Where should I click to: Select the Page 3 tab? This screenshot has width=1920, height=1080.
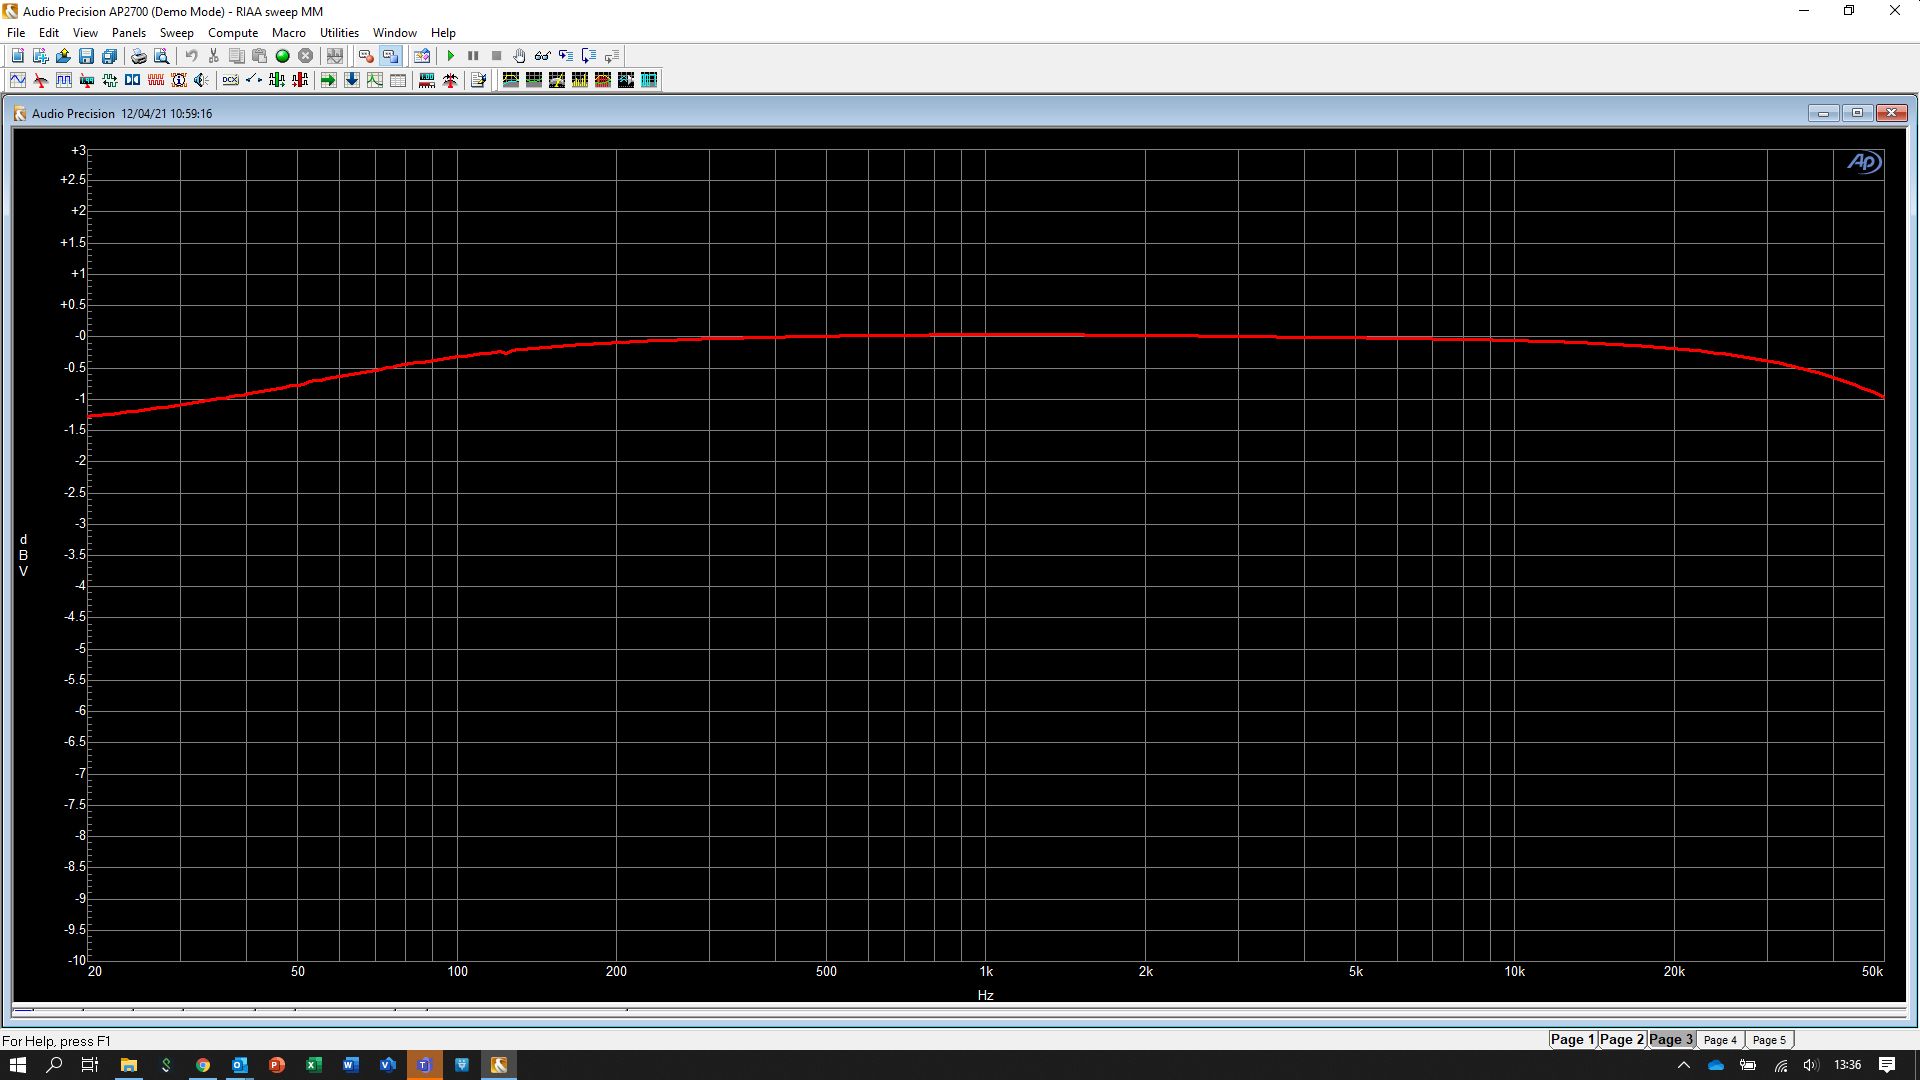pyautogui.click(x=1671, y=1040)
